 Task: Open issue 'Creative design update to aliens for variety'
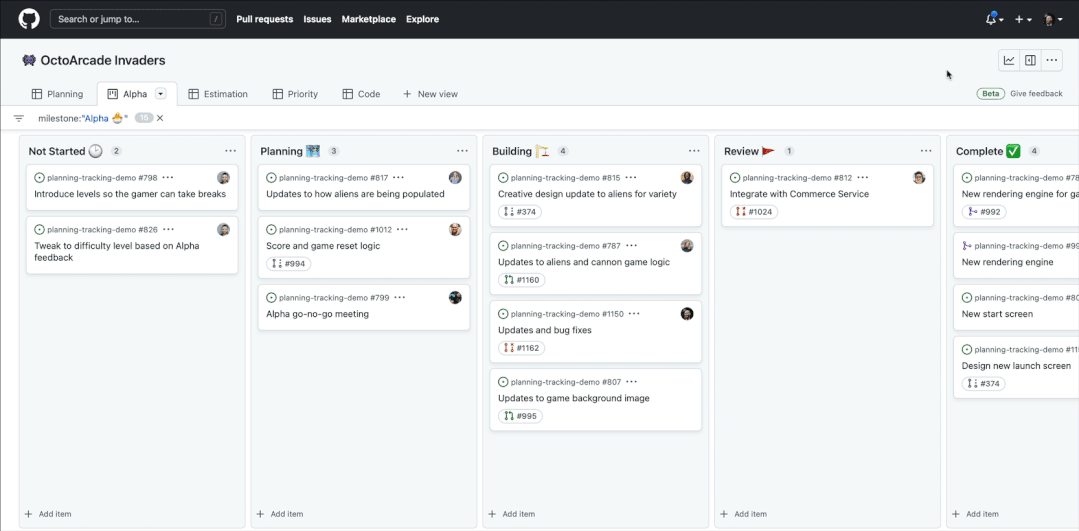[x=587, y=194]
